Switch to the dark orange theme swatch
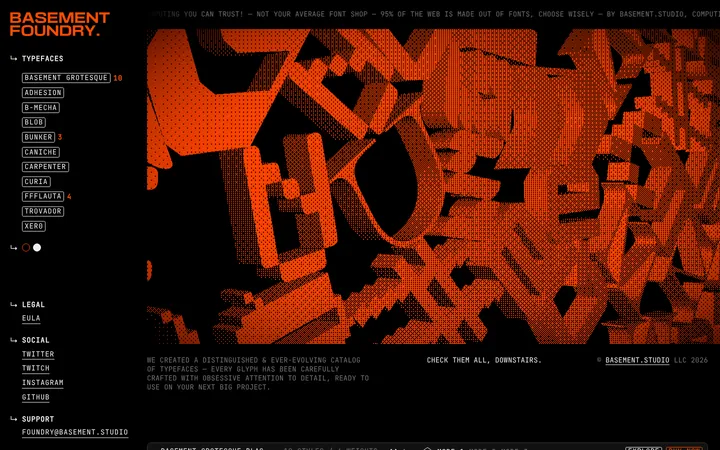The height and width of the screenshot is (450, 720). [x=26, y=248]
